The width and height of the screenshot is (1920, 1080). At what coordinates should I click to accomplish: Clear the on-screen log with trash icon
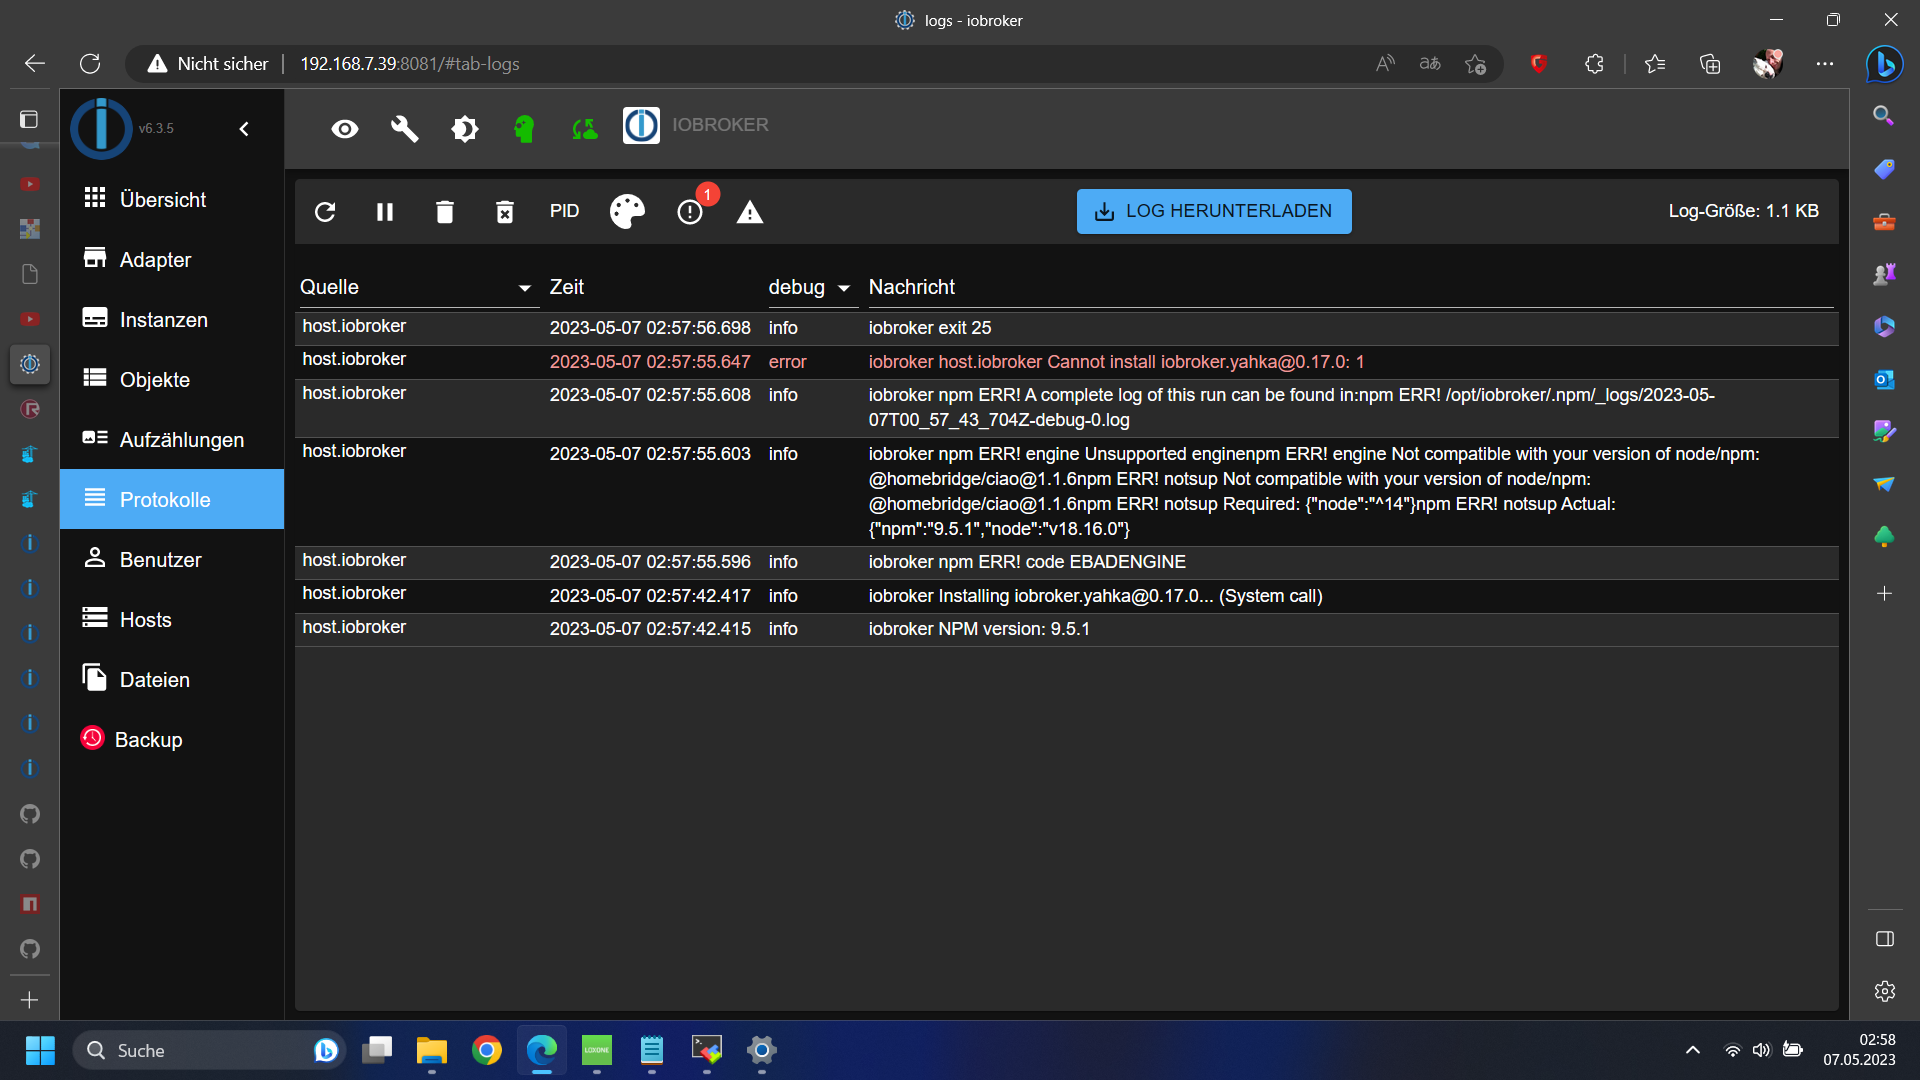coord(445,212)
